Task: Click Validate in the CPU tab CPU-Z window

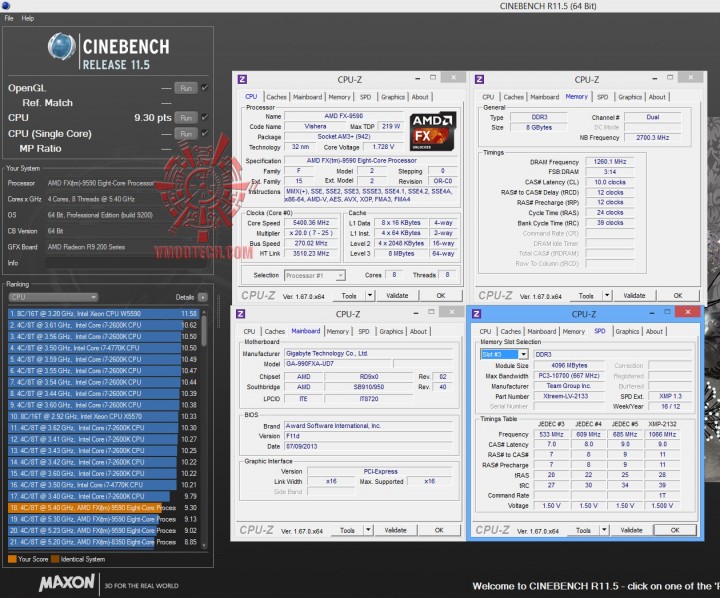Action: pos(397,295)
